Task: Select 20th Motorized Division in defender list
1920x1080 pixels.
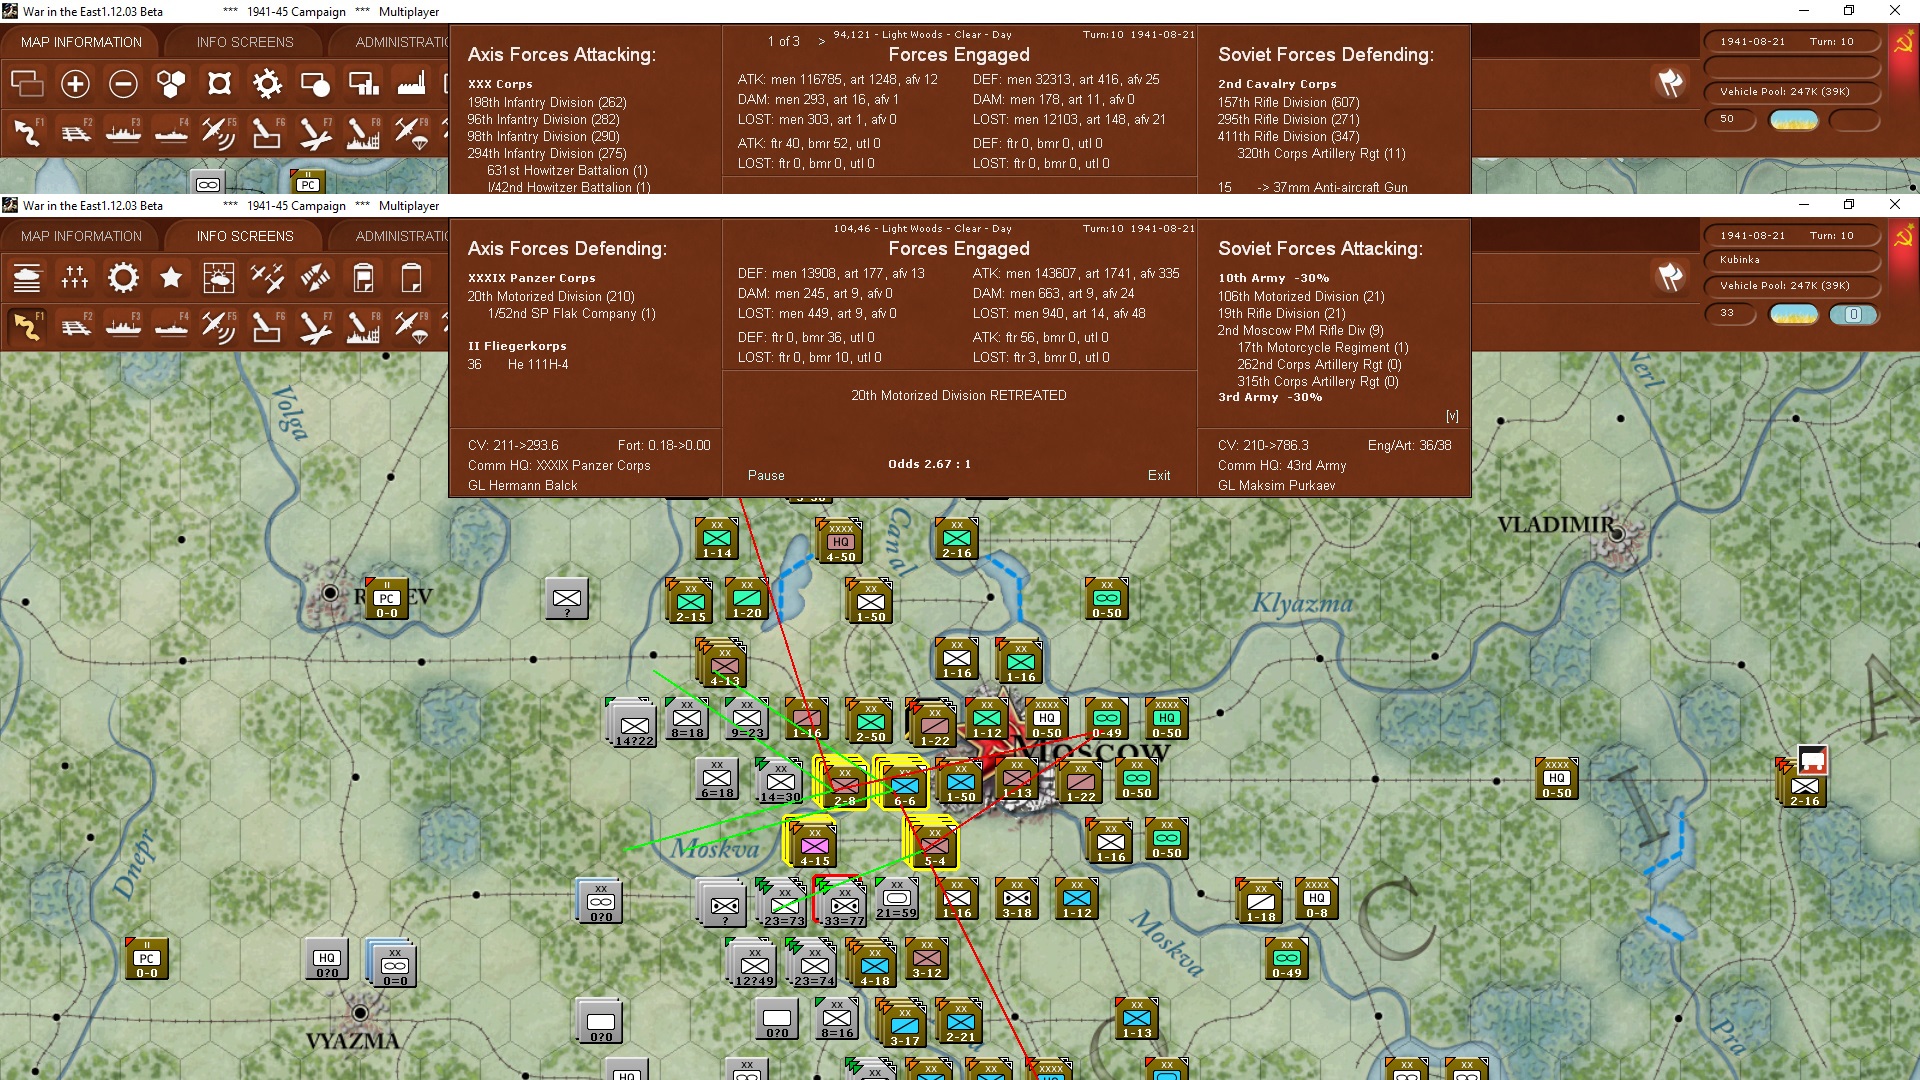Action: 551,296
